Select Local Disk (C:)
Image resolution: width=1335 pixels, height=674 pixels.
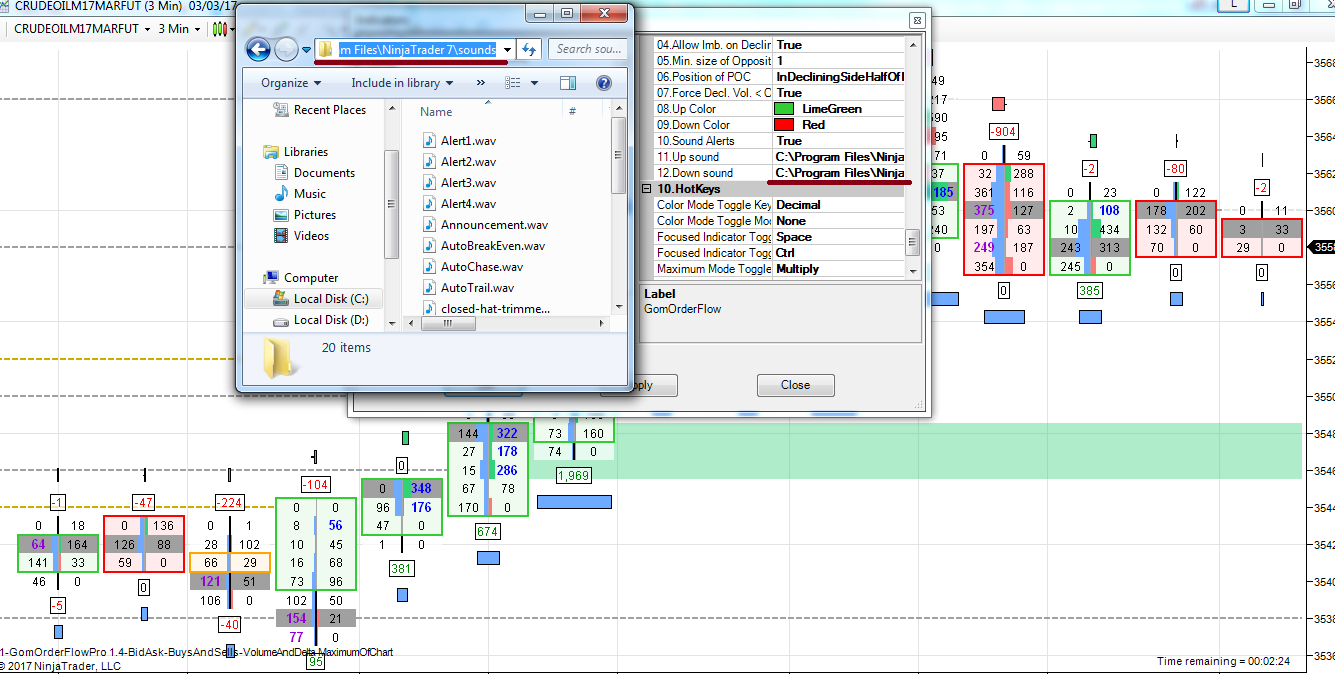click(x=320, y=299)
